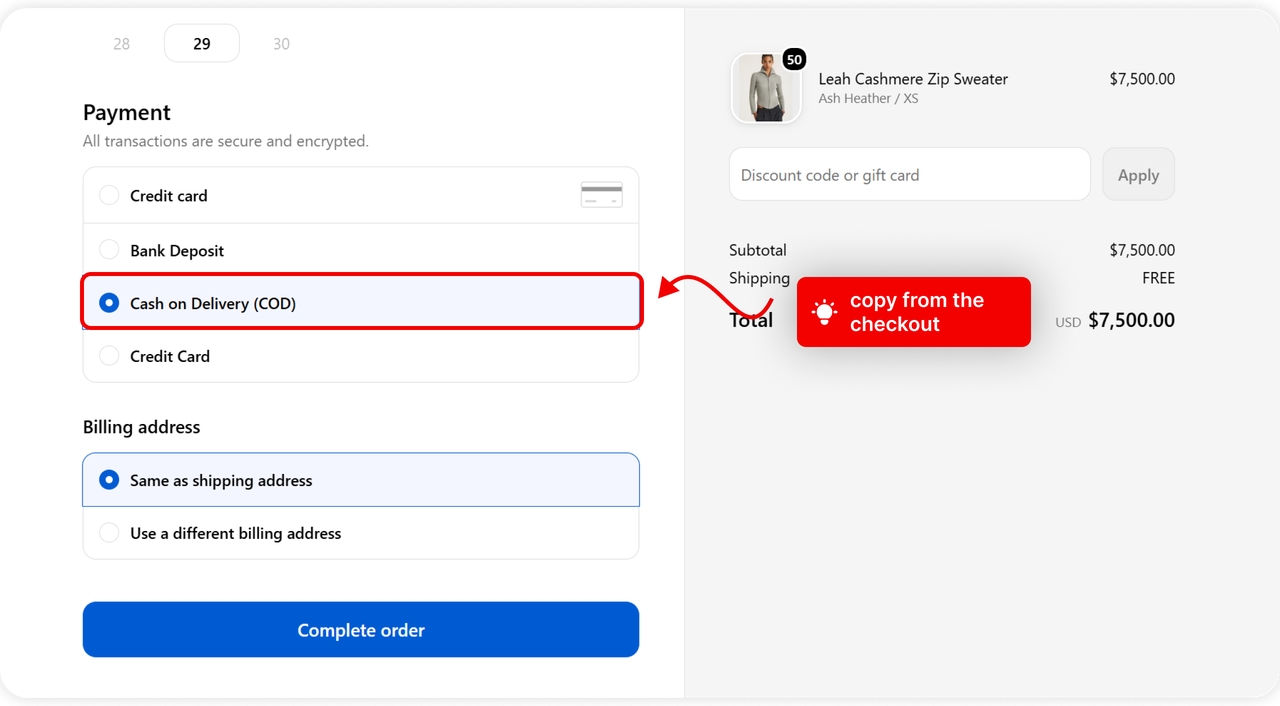Click the Complete order button
The image size is (1280, 706).
point(361,630)
